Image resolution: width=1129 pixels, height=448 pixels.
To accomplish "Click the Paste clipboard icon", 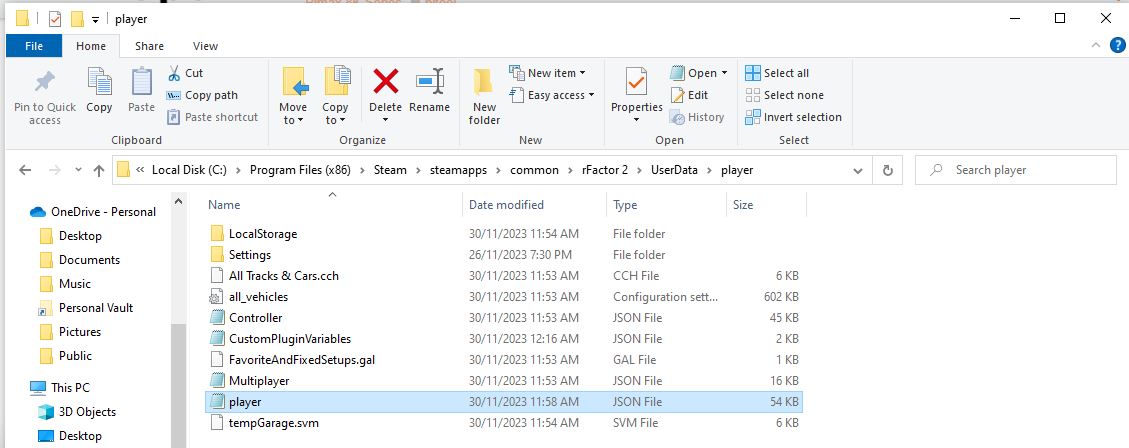I will (142, 82).
